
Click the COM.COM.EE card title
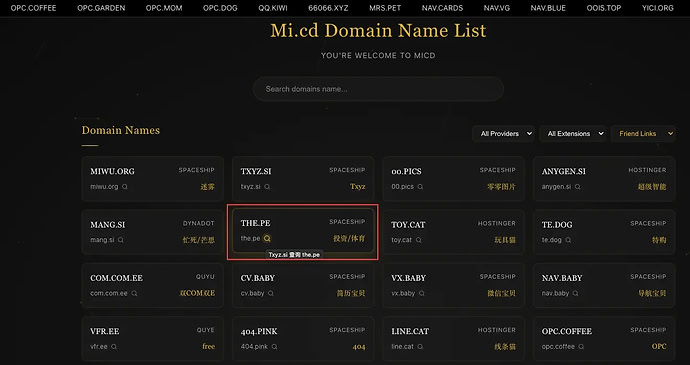[x=117, y=278]
